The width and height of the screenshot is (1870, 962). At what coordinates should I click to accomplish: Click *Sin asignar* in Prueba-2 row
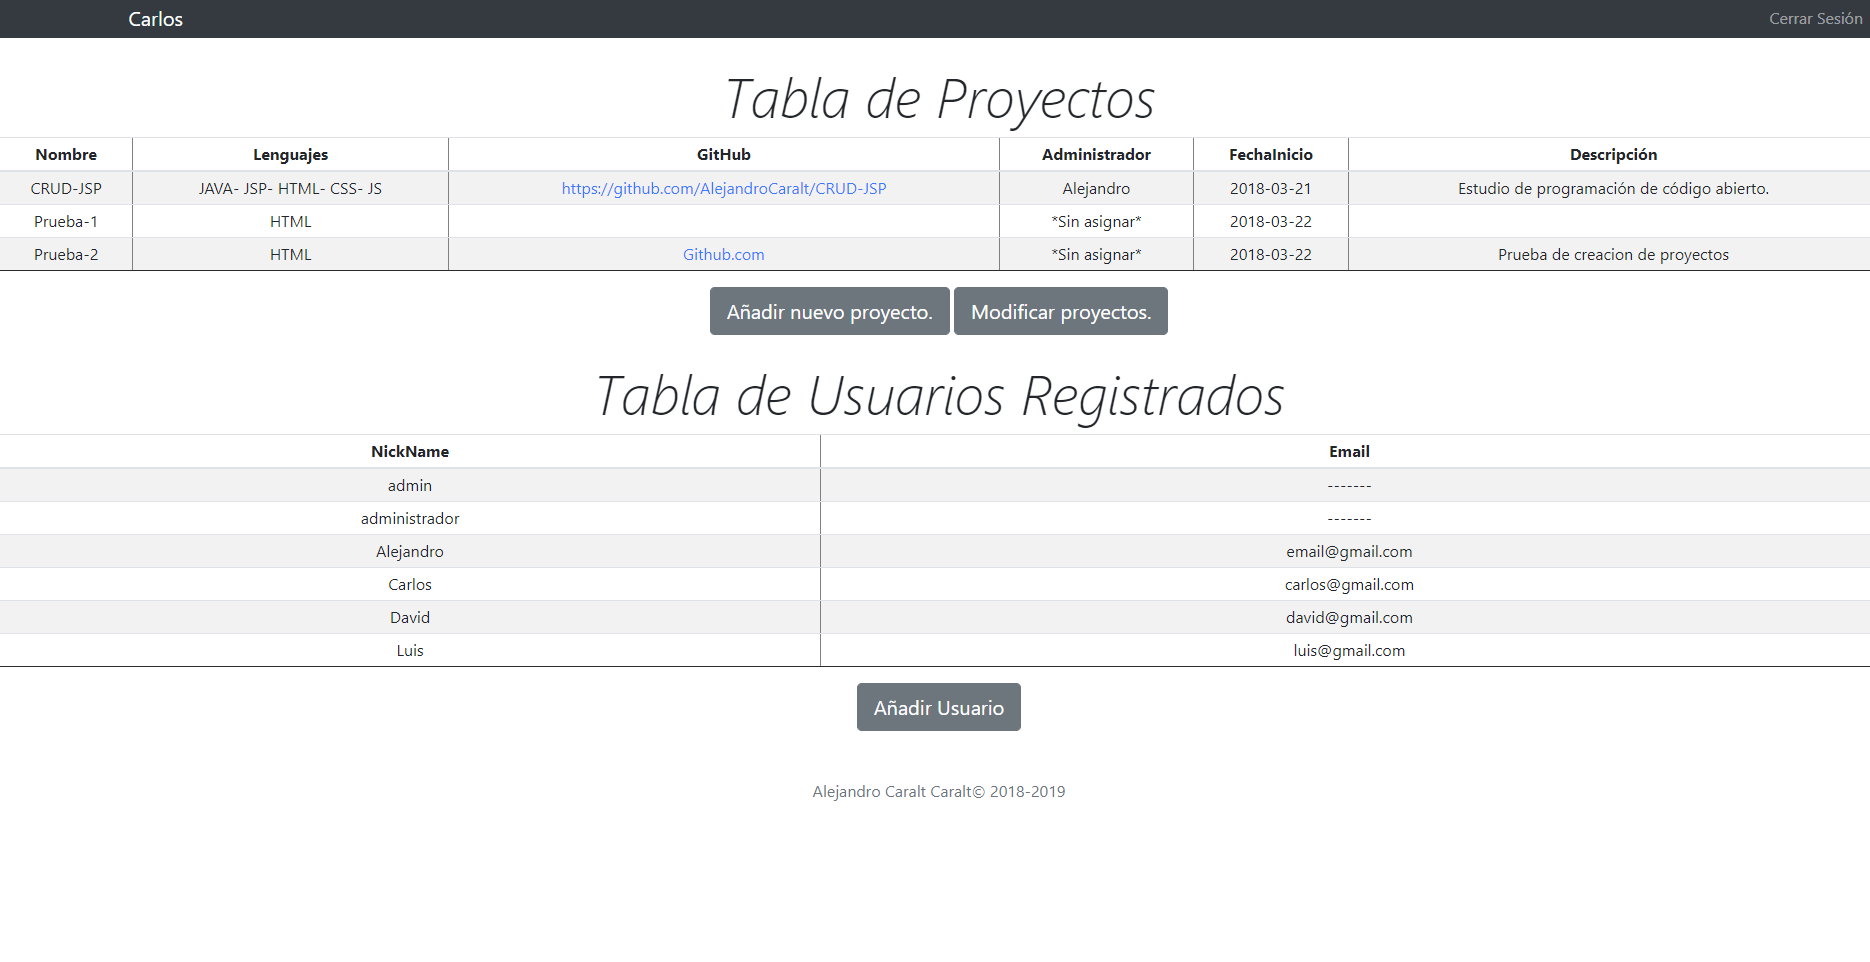click(1096, 254)
